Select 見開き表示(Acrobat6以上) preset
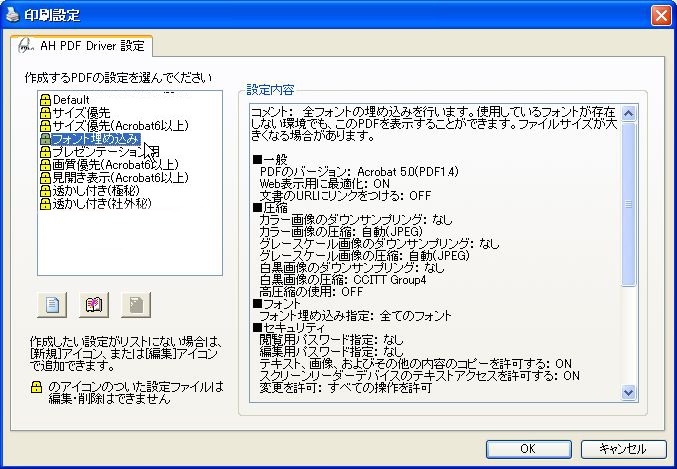Viewport: 677px width, 469px height. [120, 177]
